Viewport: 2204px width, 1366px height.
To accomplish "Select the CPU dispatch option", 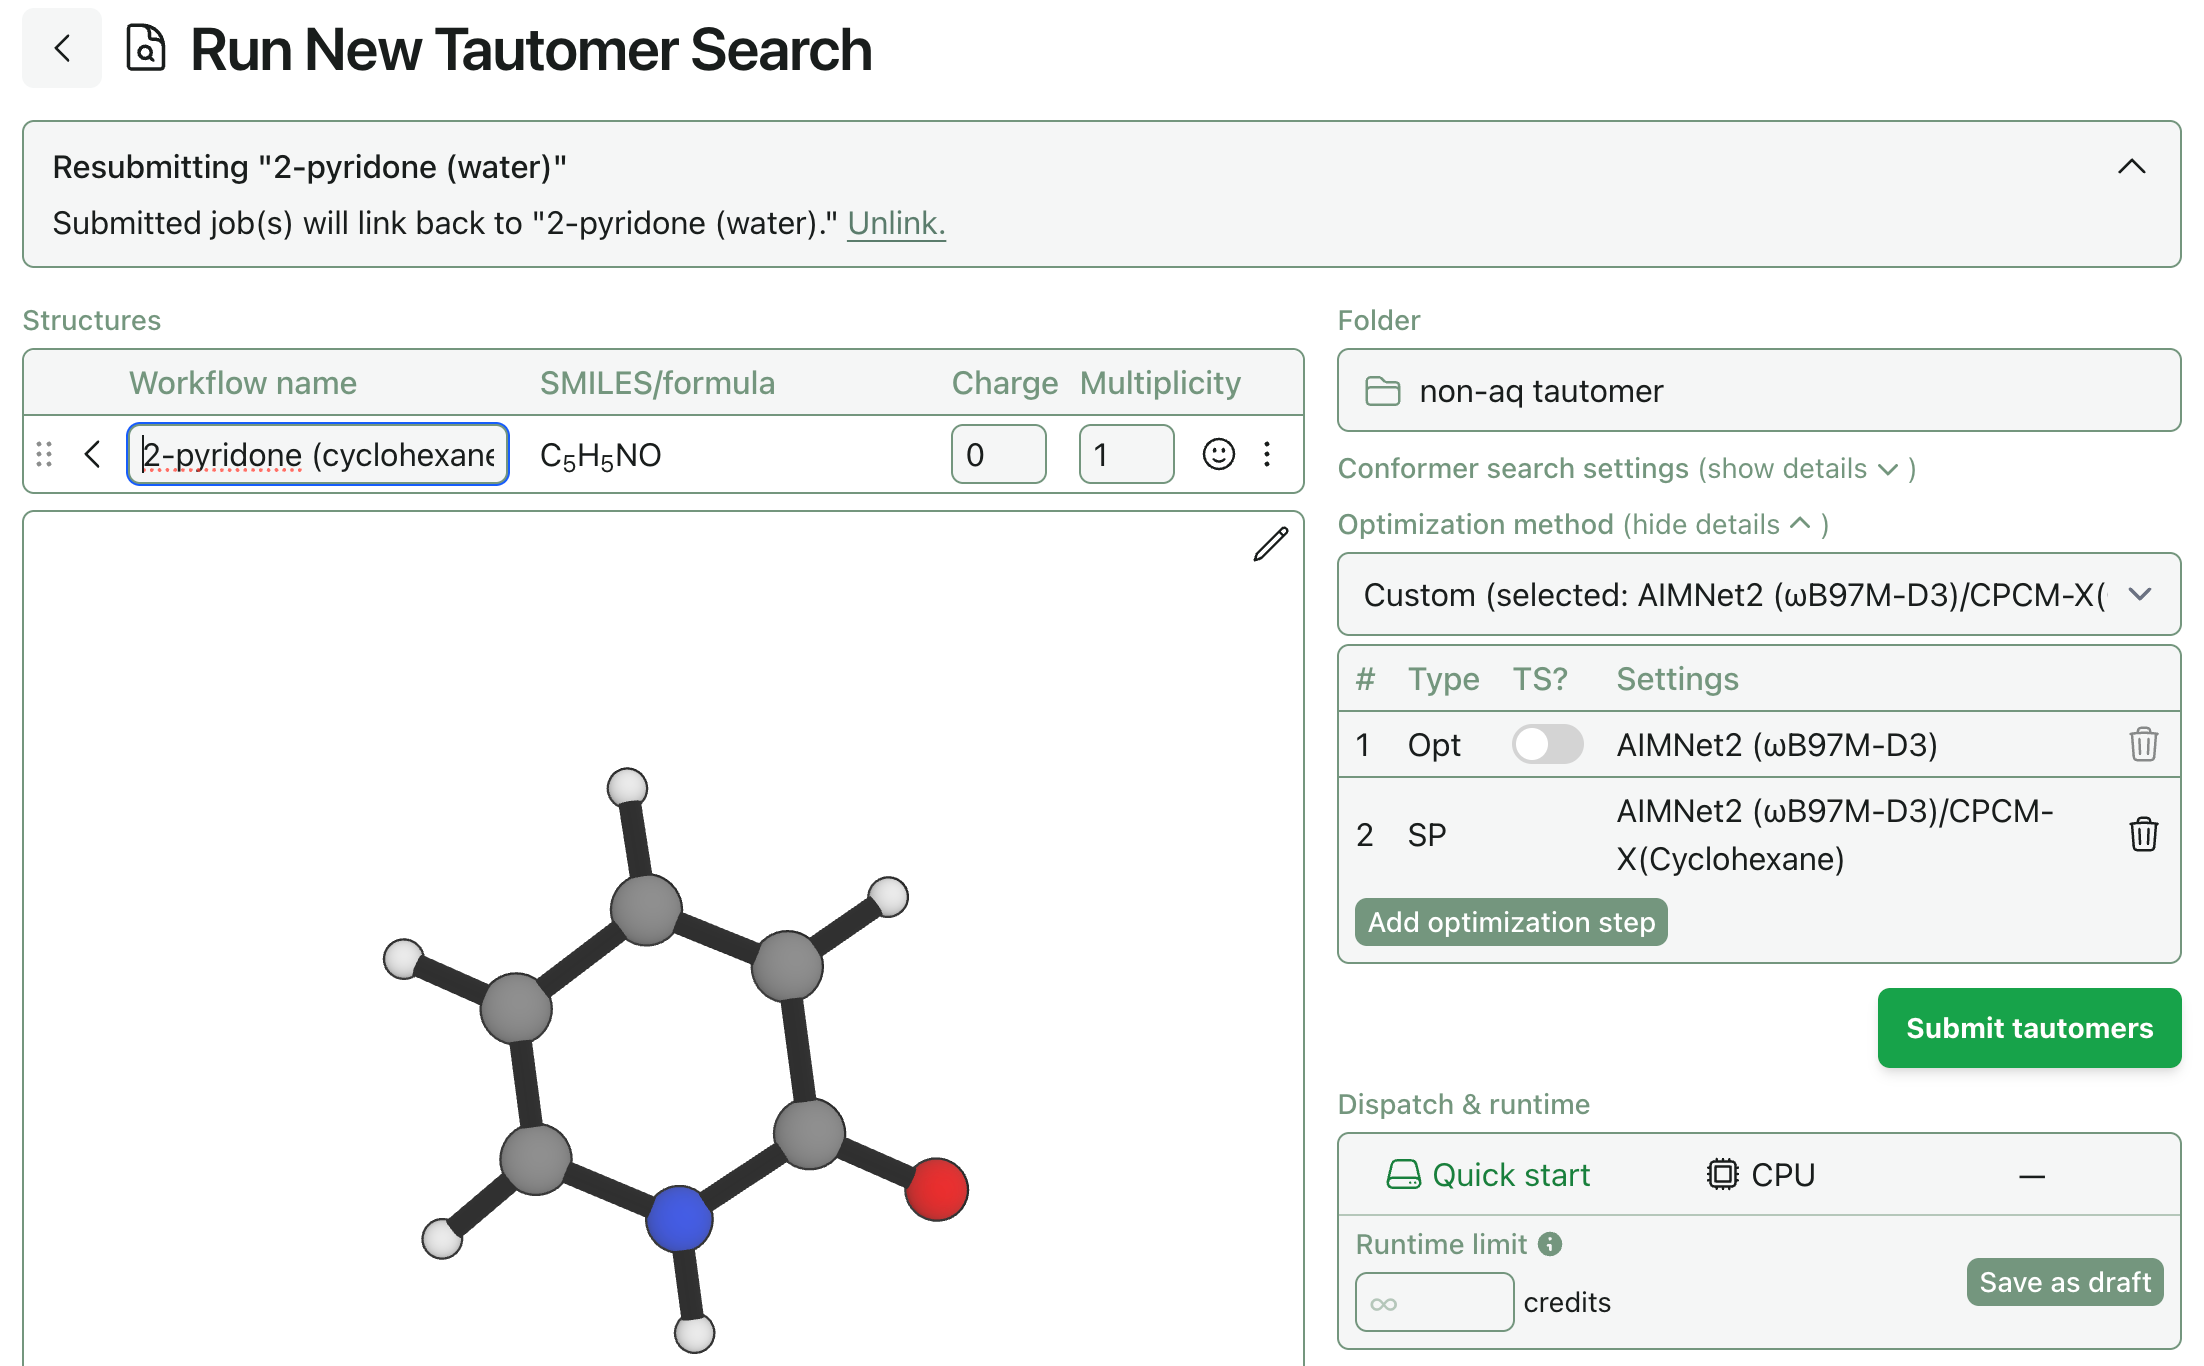I will (x=1760, y=1175).
